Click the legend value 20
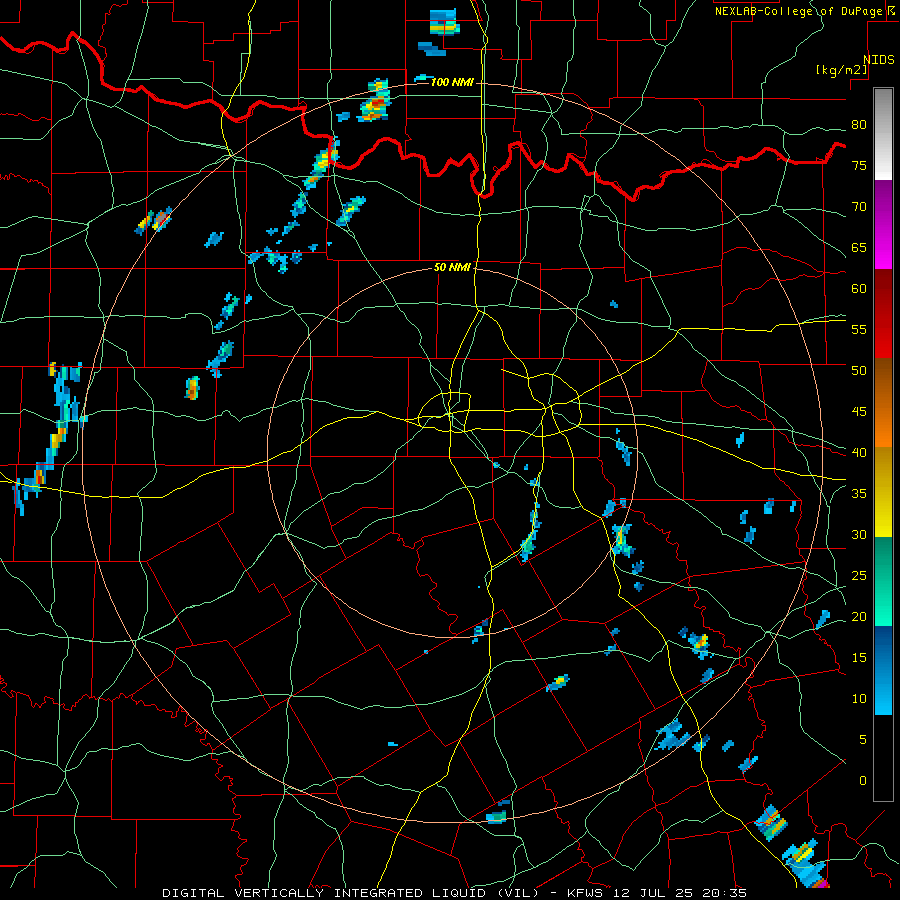The height and width of the screenshot is (900, 900). (x=859, y=616)
